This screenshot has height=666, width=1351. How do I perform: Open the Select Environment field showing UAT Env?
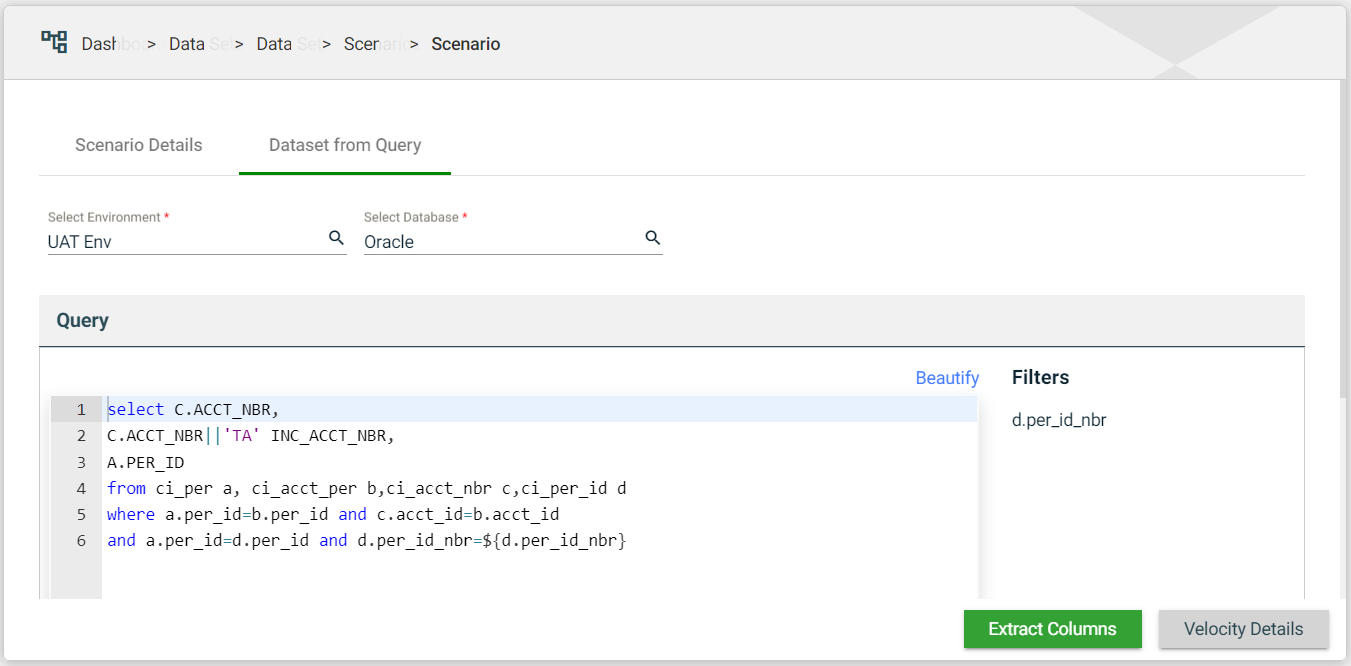(x=185, y=242)
